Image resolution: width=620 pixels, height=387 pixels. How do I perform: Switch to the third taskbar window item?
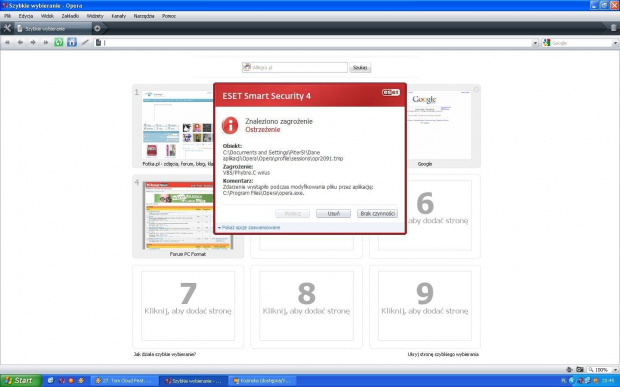point(263,381)
